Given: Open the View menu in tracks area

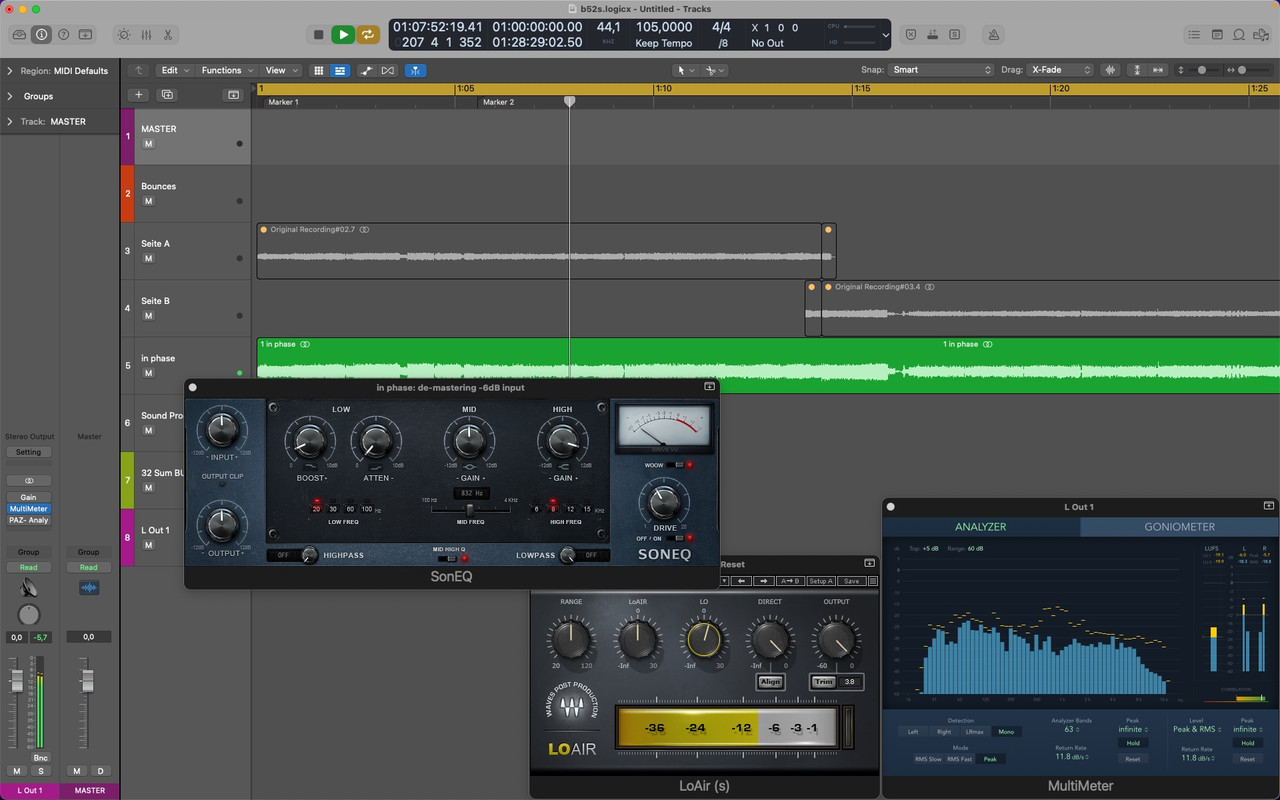Looking at the screenshot, I should coord(279,70).
